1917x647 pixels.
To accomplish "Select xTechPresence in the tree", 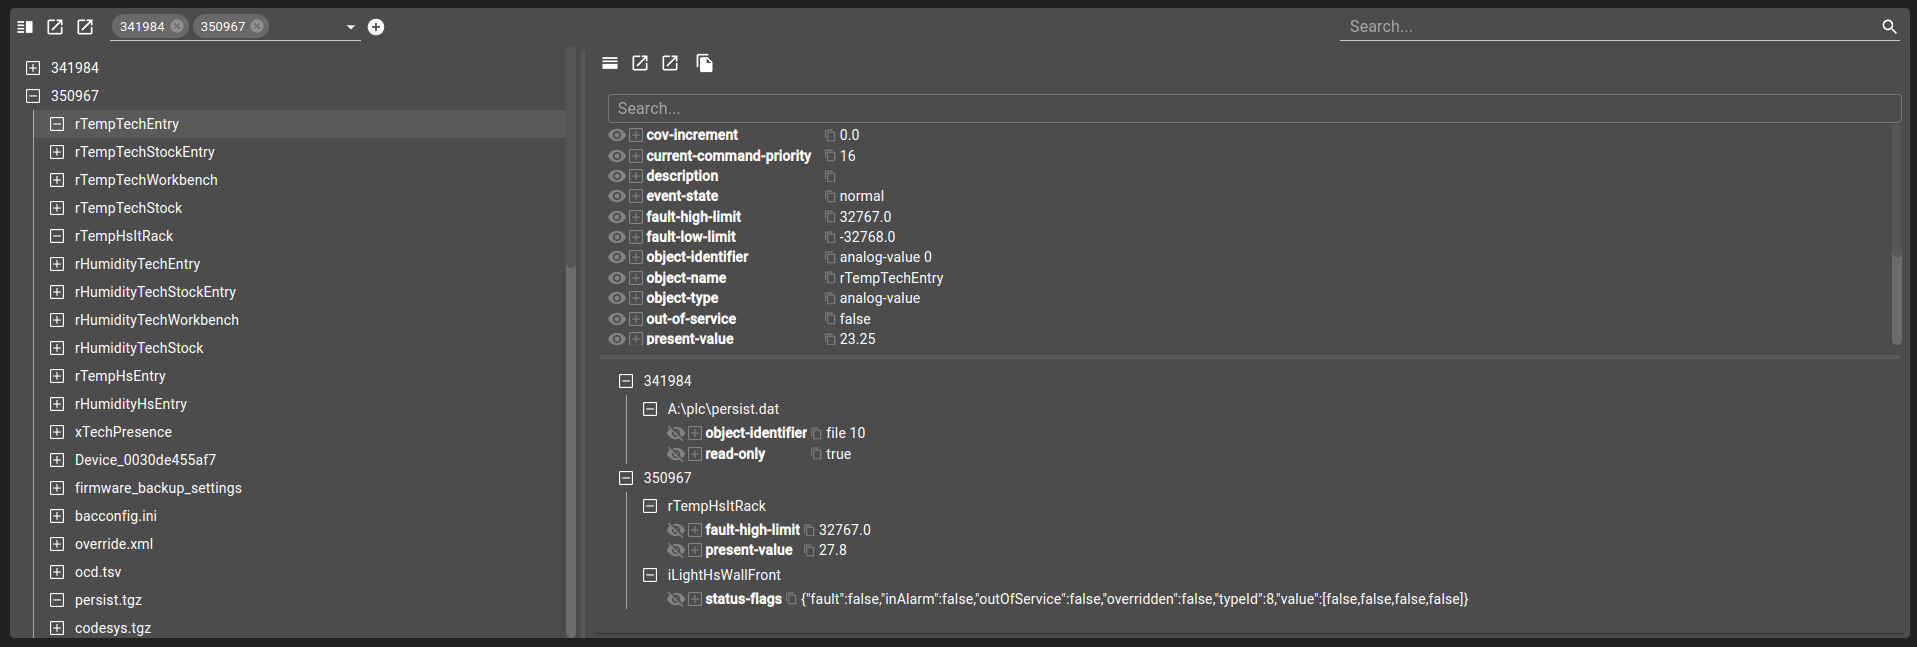I will click(x=123, y=432).
